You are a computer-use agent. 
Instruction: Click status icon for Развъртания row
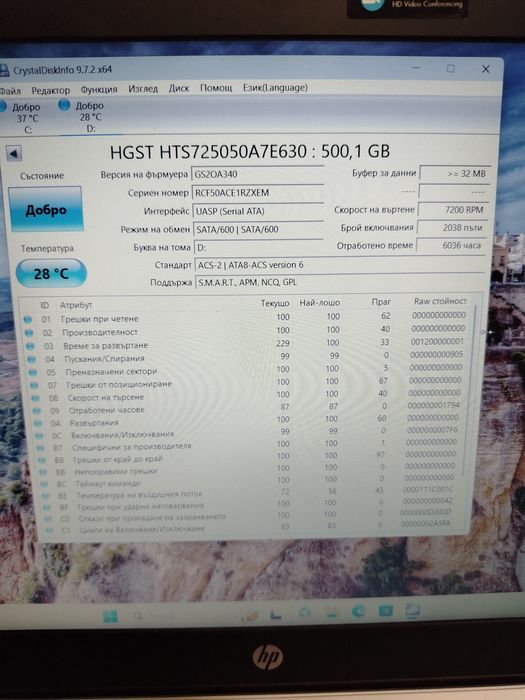38,423
